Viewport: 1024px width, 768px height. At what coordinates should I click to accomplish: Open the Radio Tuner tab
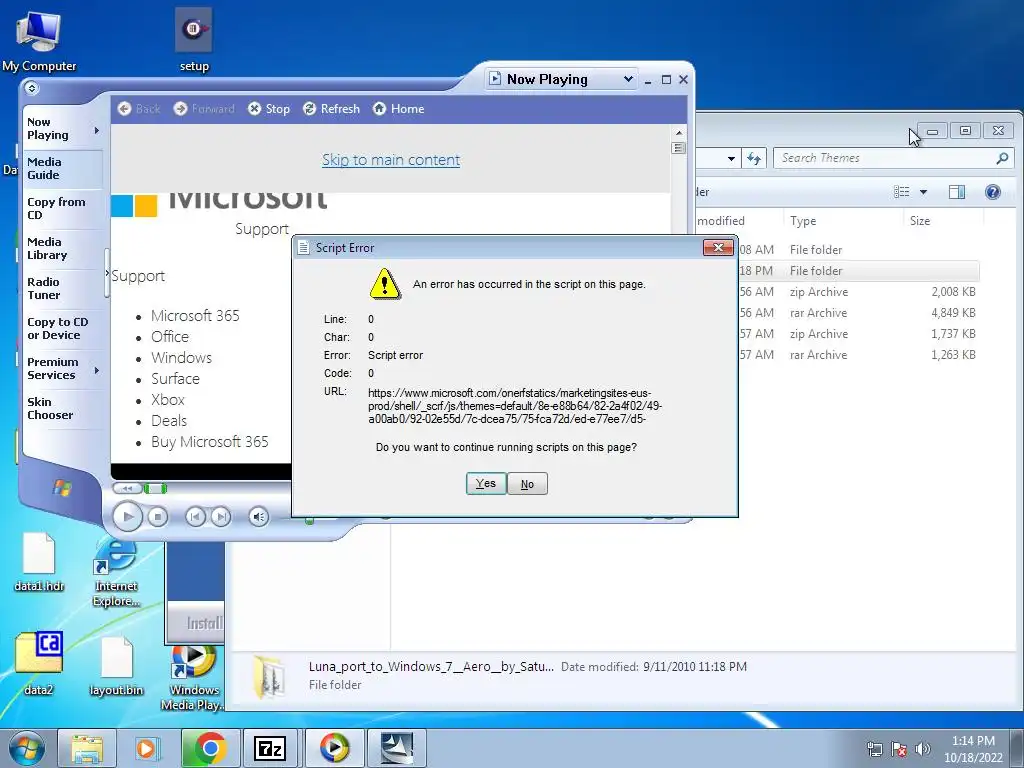point(63,288)
